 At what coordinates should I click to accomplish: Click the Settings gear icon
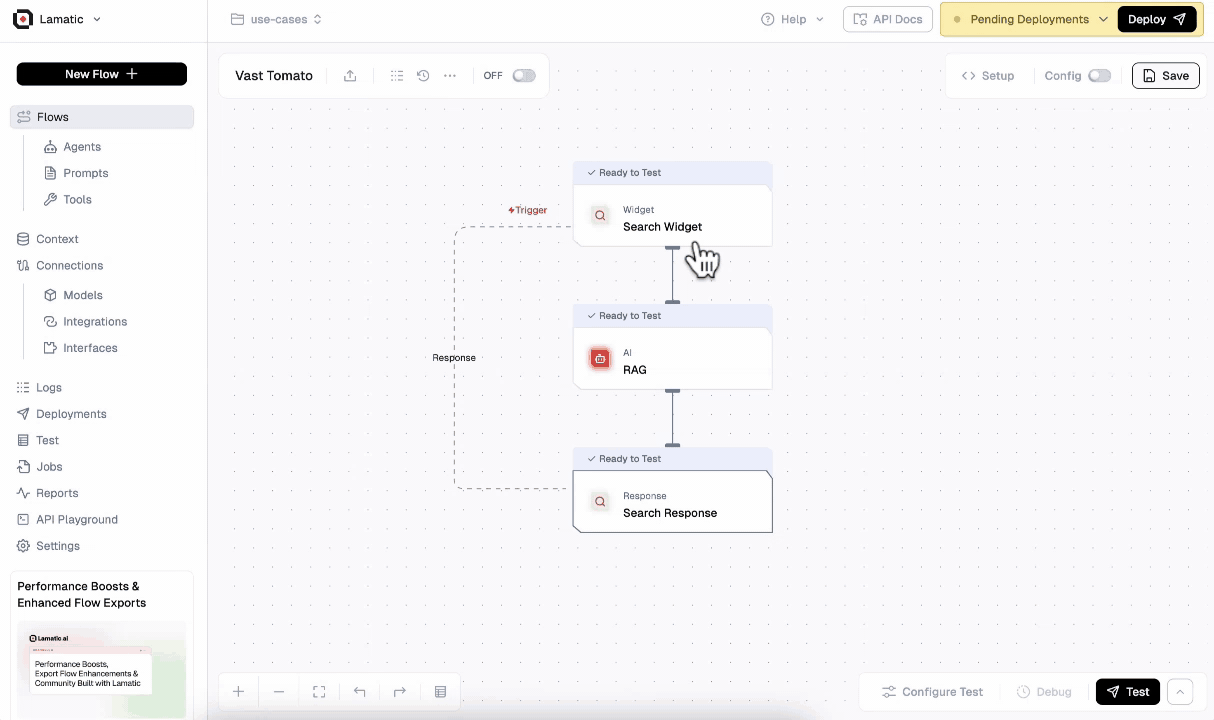[23, 546]
